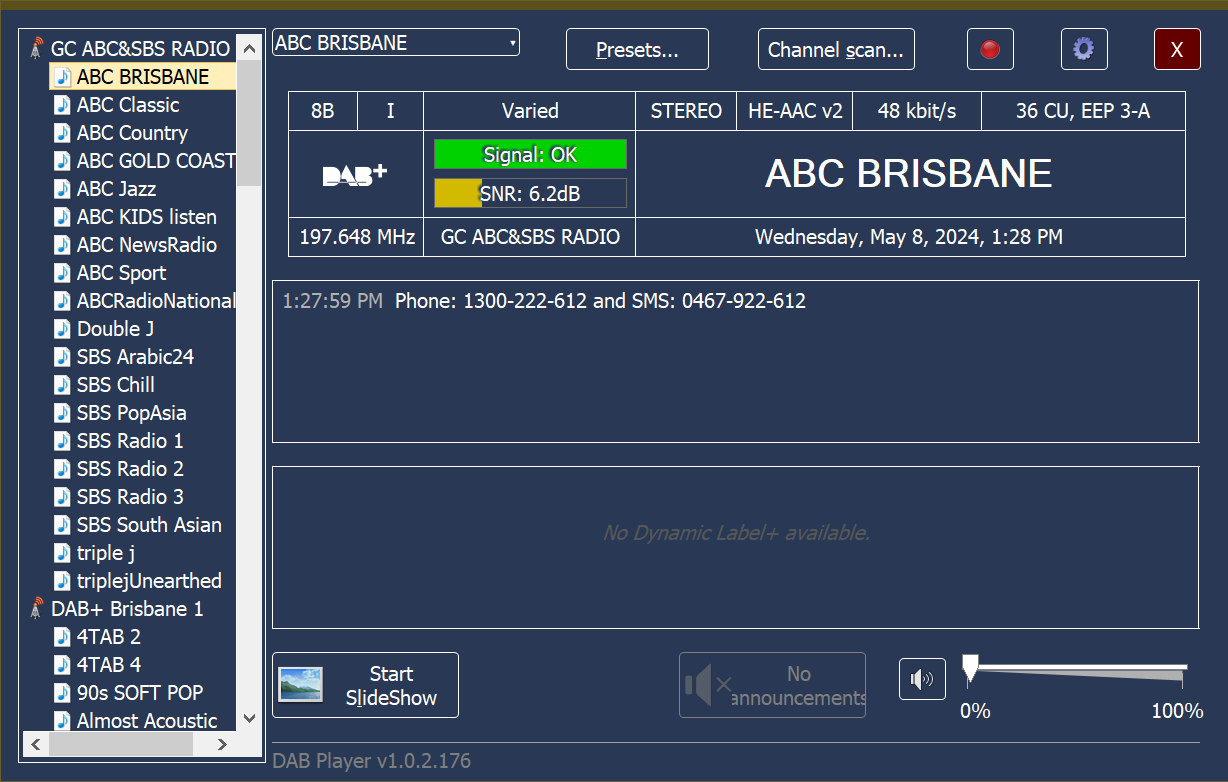Click the slideshow picture icon
This screenshot has width=1228, height=782.
click(x=300, y=685)
